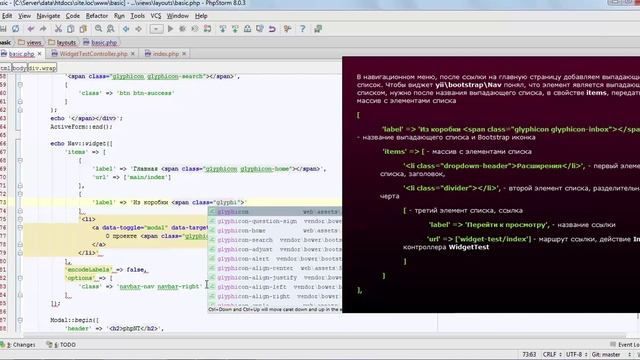Click the Cut scissors icon
Image resolution: width=640 pixels, height=360 pixels.
(x=58, y=29)
